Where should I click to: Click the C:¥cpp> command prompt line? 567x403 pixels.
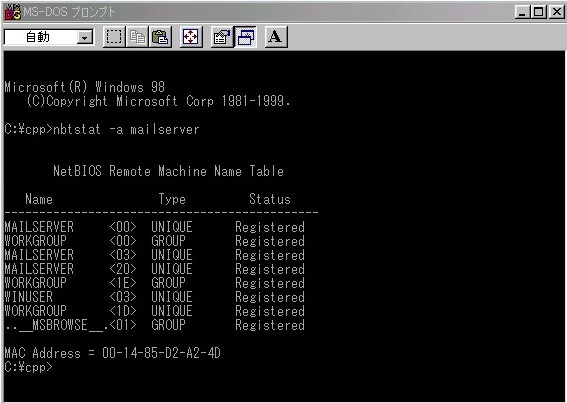coord(28,367)
